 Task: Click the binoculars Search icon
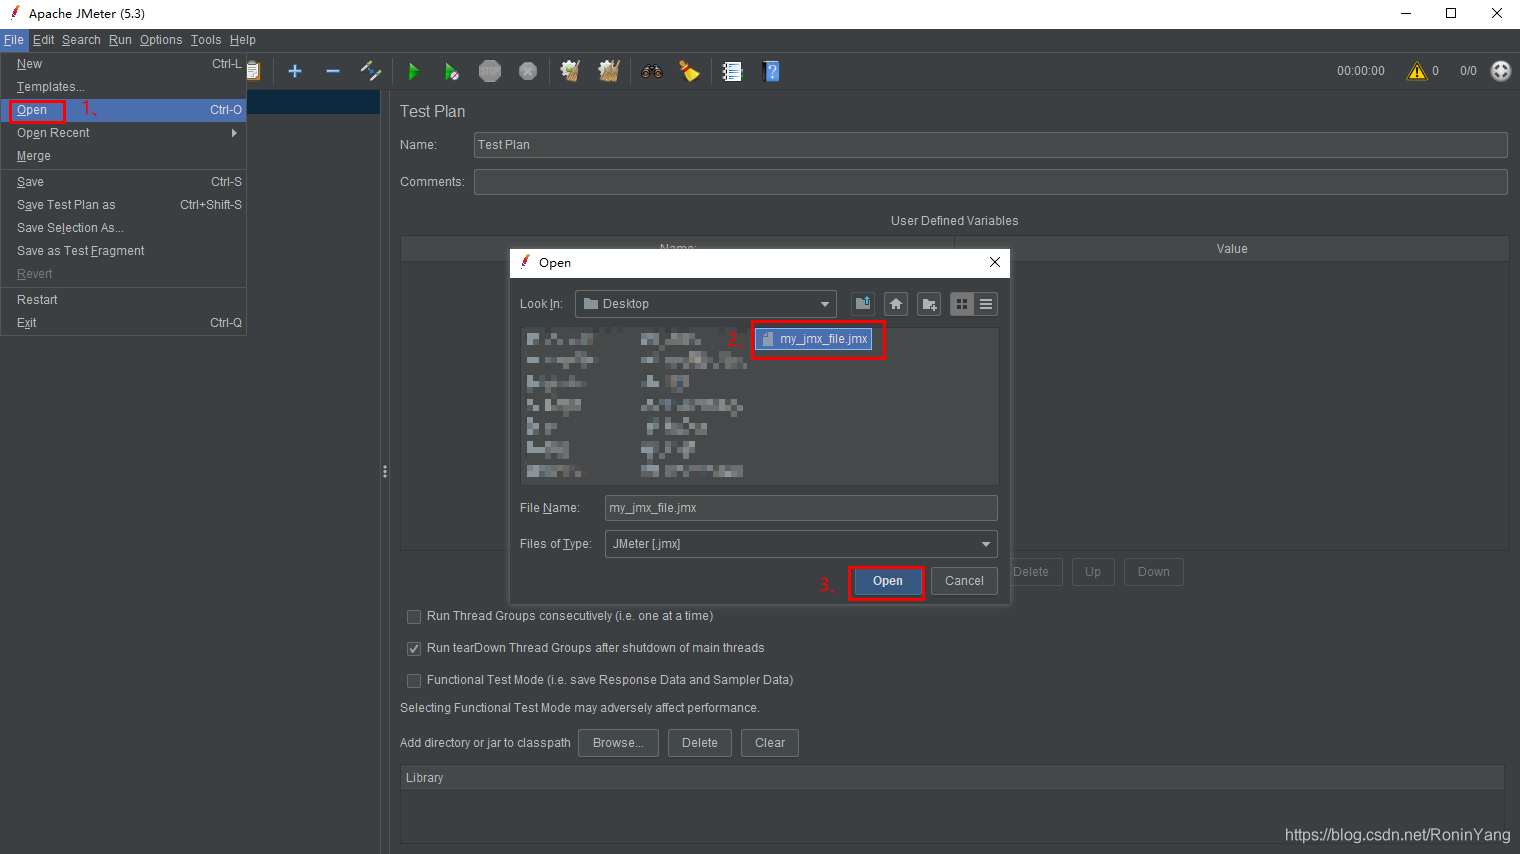652,71
